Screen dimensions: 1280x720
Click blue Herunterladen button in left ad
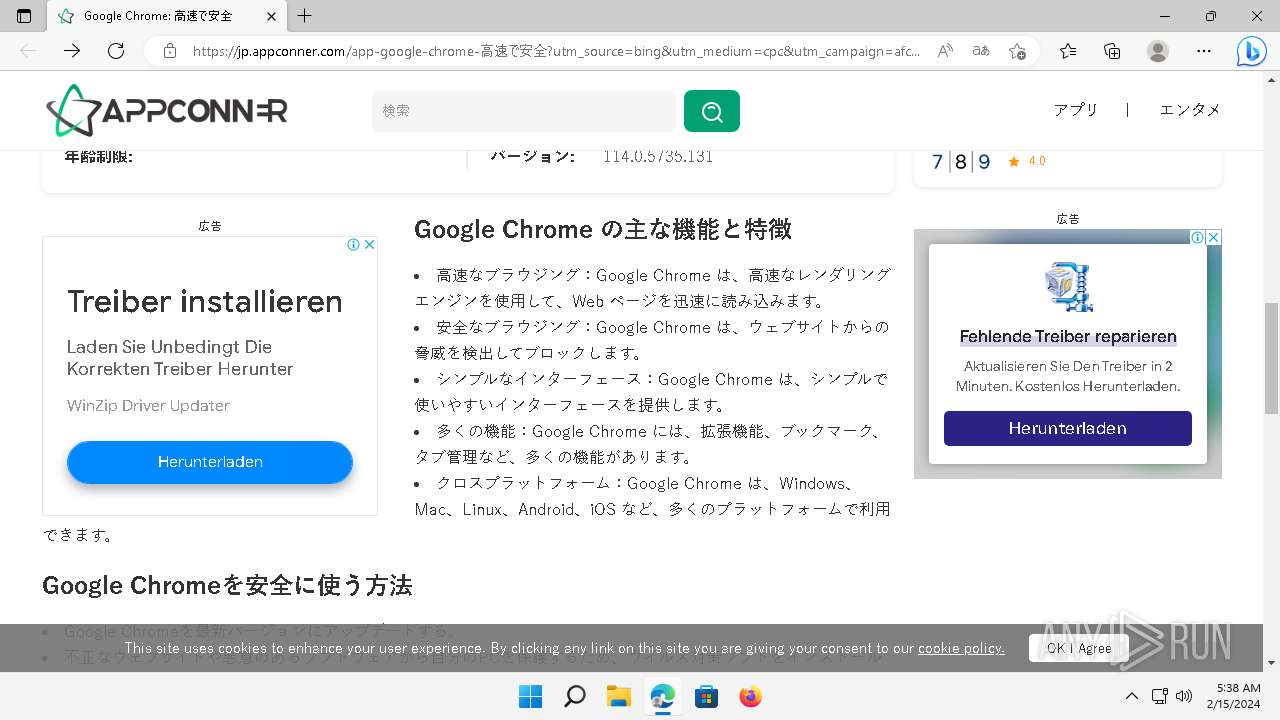(210, 462)
